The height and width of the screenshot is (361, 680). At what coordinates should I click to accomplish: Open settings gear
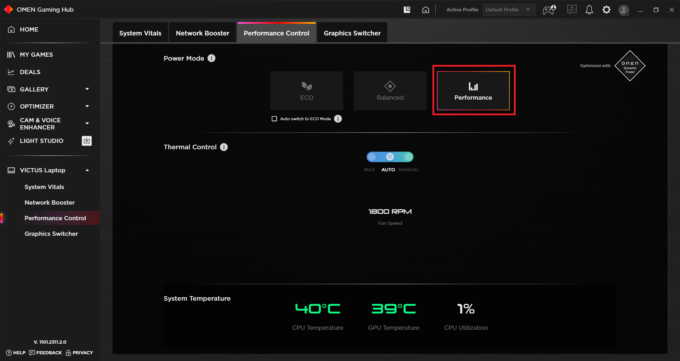(x=606, y=10)
